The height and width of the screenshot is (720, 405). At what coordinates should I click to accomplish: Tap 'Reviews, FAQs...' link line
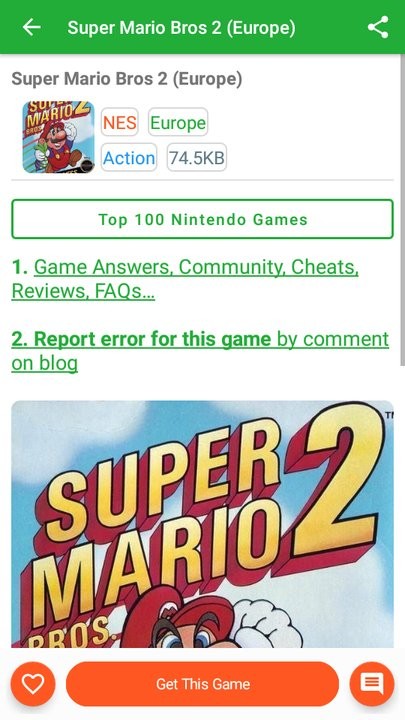(x=83, y=291)
